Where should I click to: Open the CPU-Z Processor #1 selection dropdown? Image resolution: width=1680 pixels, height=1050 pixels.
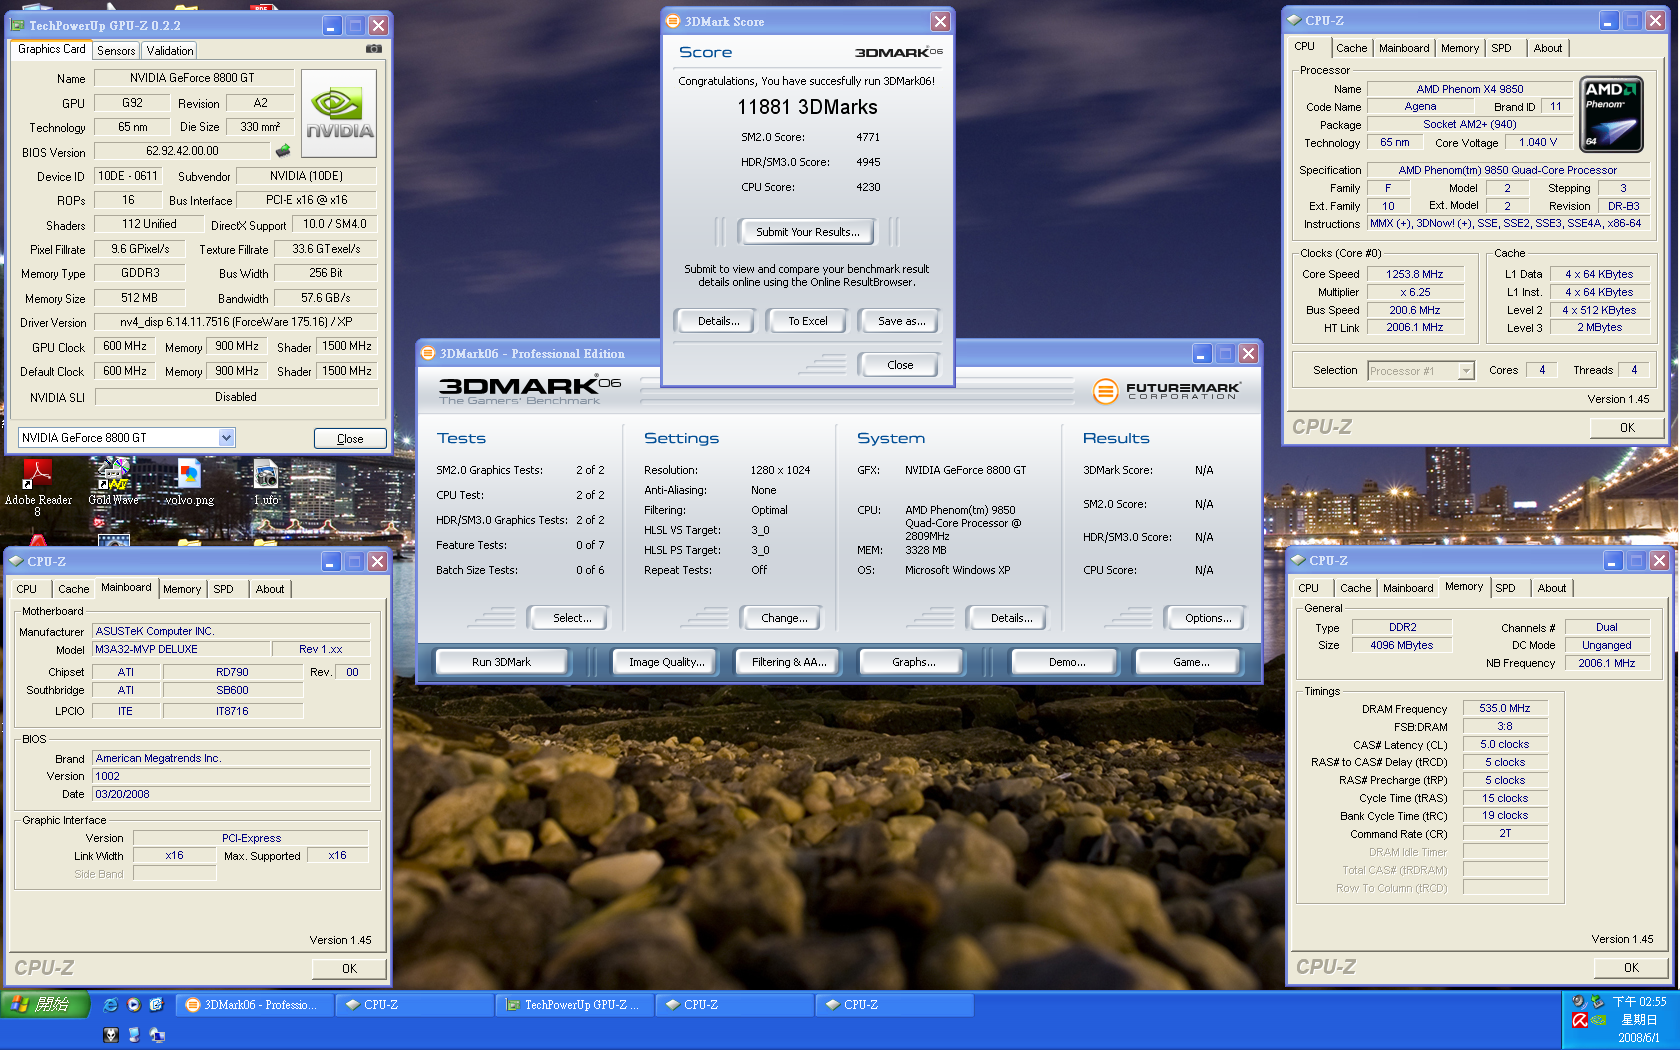[x=1466, y=370]
